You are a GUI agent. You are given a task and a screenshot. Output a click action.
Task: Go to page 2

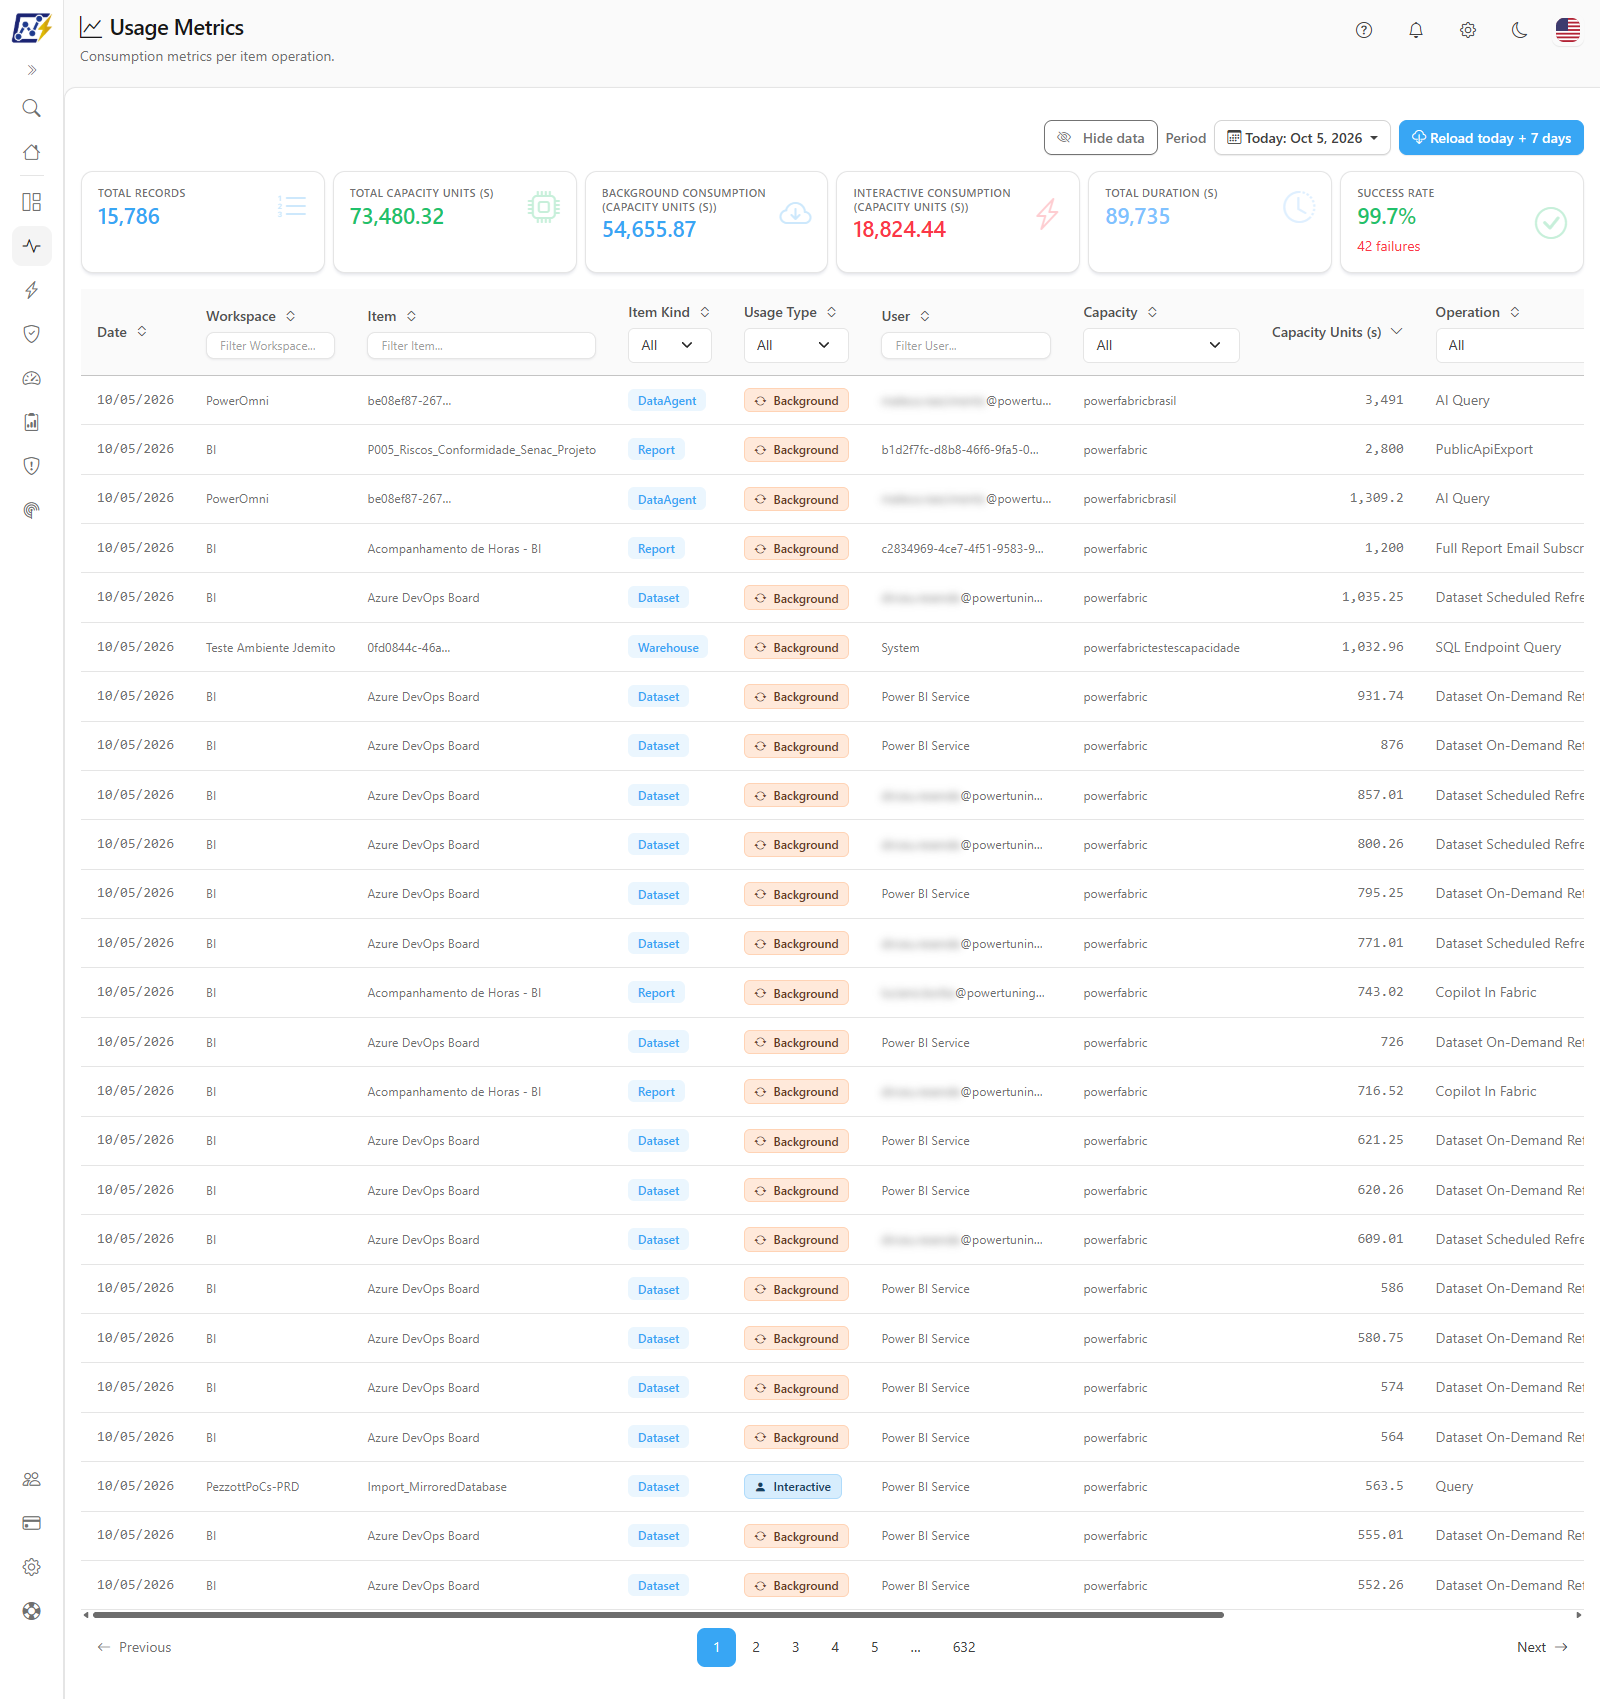(756, 1647)
